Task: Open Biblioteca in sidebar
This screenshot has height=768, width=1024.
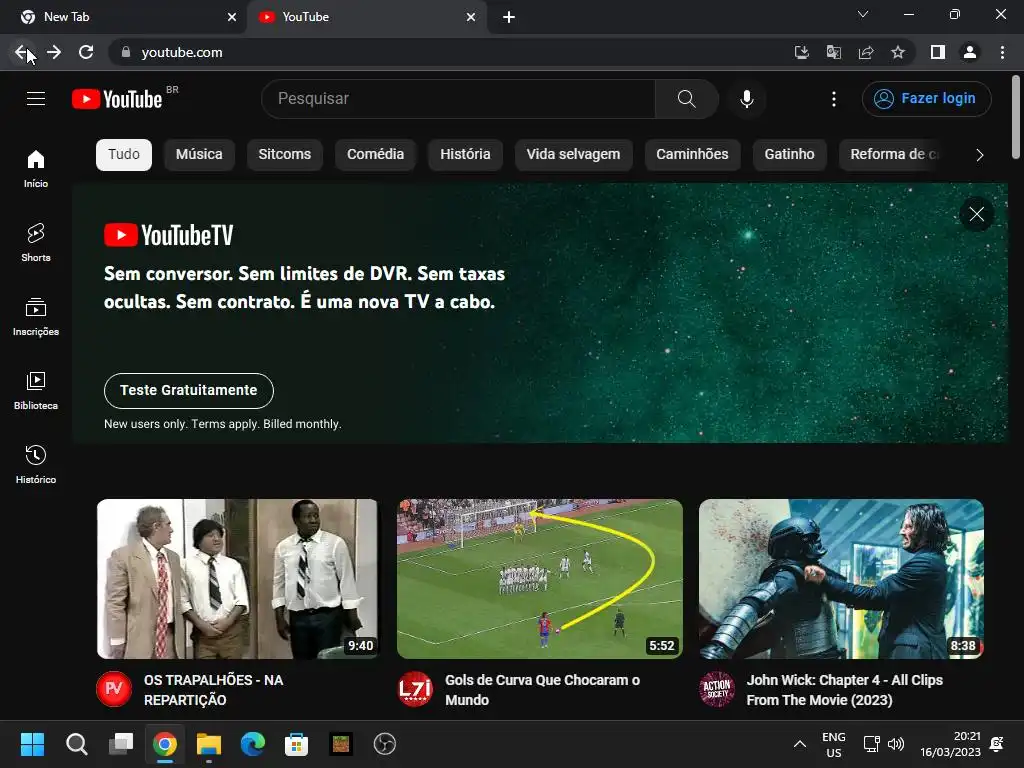Action: tap(36, 391)
